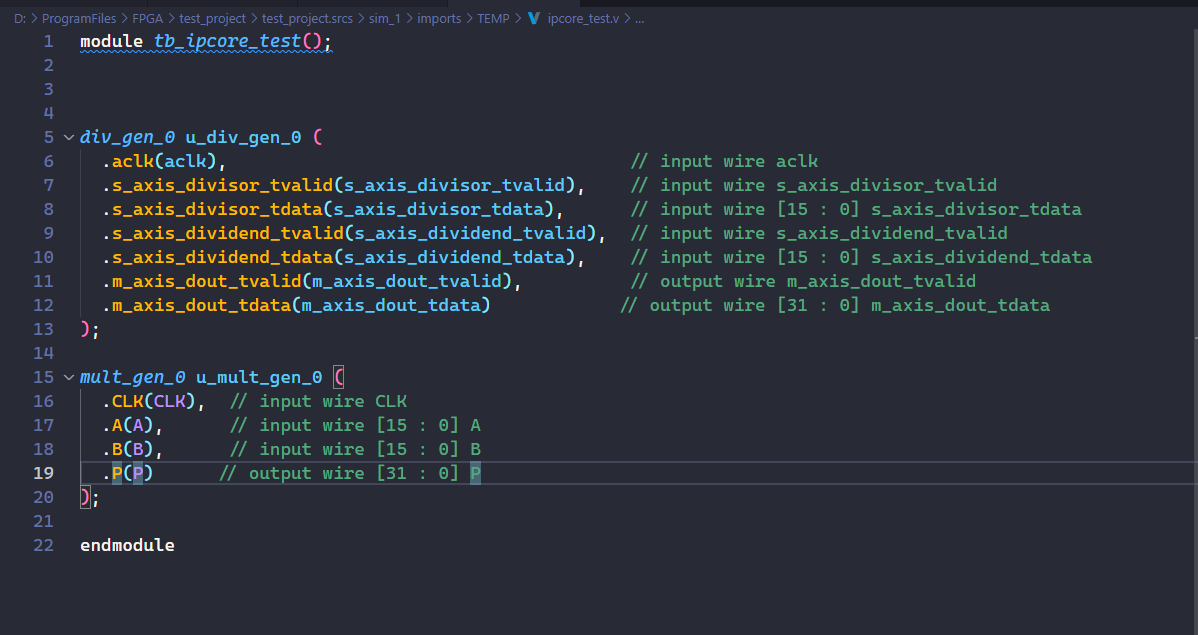Click the u_mult_gen_0 instance name
The image size is (1198, 635).
(x=259, y=377)
